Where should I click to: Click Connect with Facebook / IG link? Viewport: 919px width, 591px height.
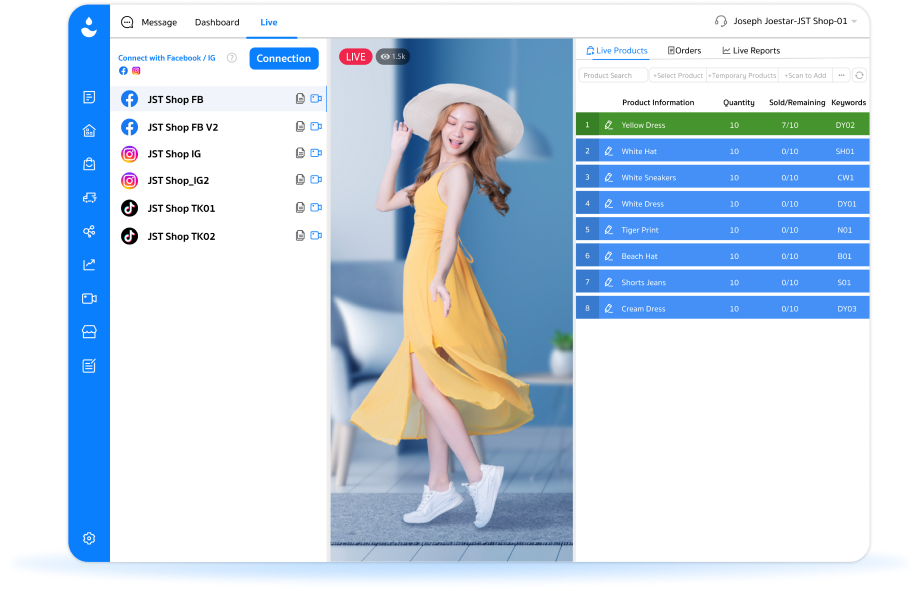pyautogui.click(x=166, y=58)
